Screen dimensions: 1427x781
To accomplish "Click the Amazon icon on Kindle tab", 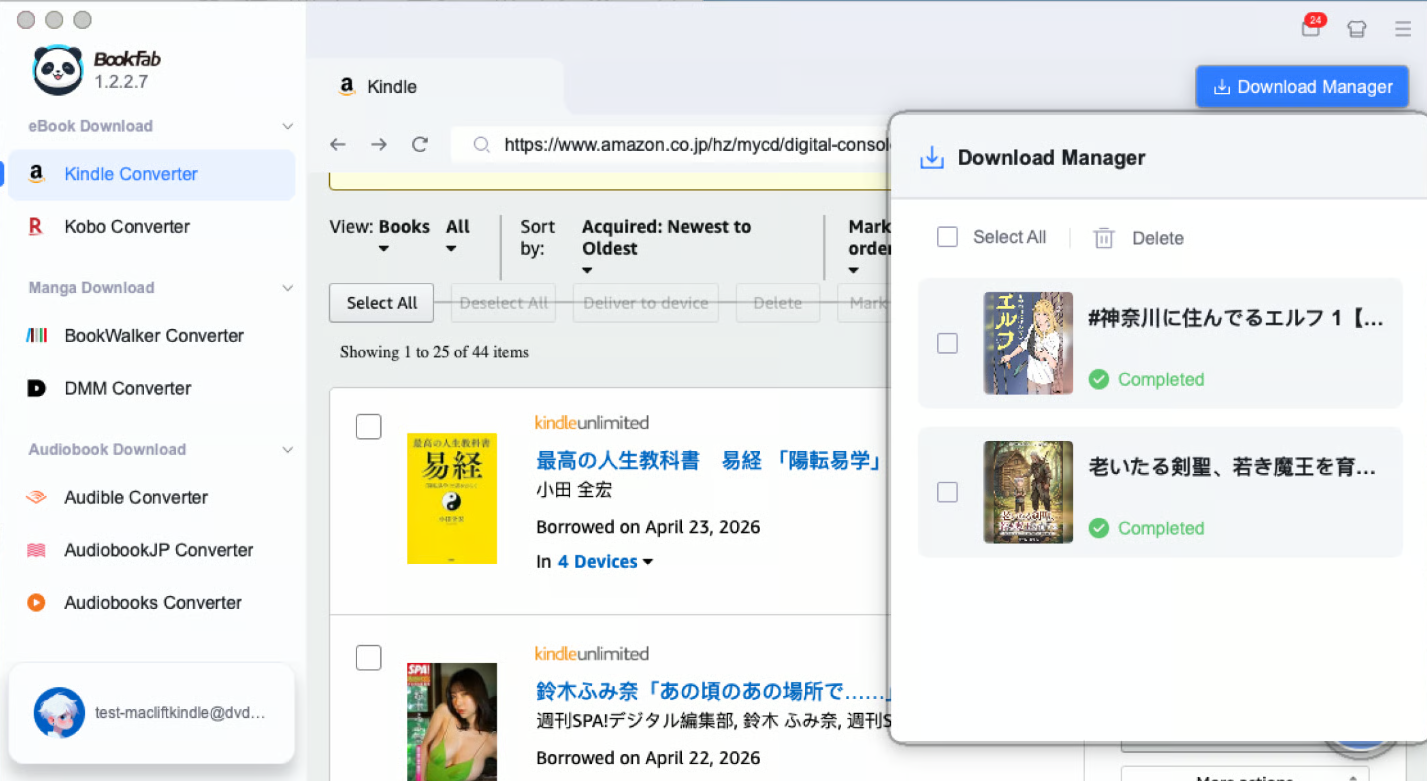I will (347, 87).
